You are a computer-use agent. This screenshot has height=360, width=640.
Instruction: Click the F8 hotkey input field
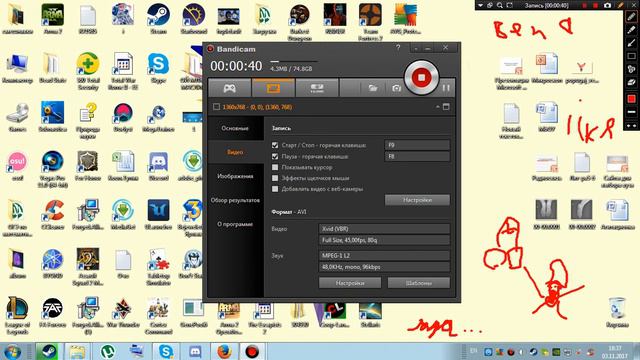coord(417,156)
